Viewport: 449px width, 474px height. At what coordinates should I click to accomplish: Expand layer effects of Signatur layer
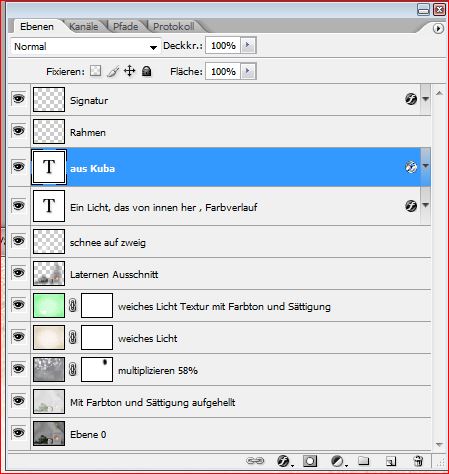point(426,99)
